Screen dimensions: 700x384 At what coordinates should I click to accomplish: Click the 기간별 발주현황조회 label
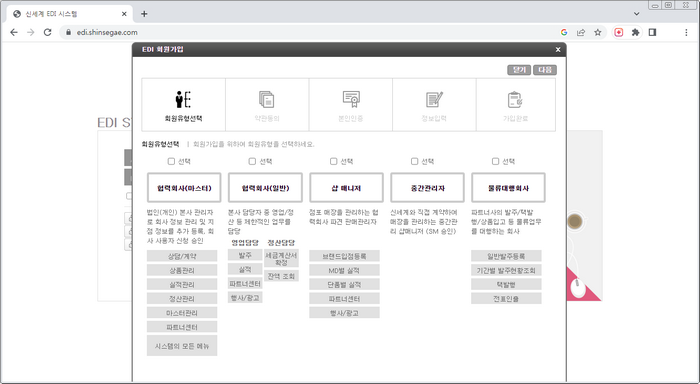click(506, 270)
